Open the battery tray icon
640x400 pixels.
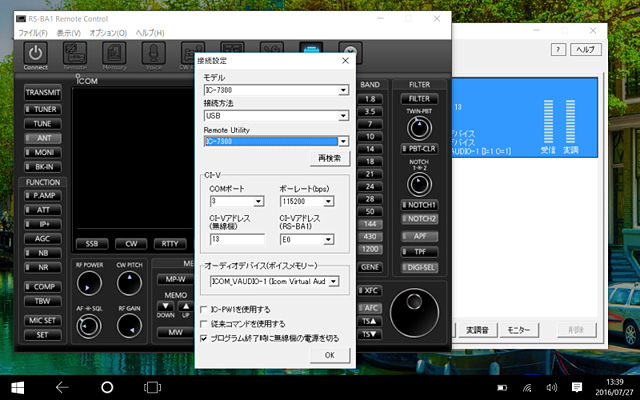coord(502,388)
